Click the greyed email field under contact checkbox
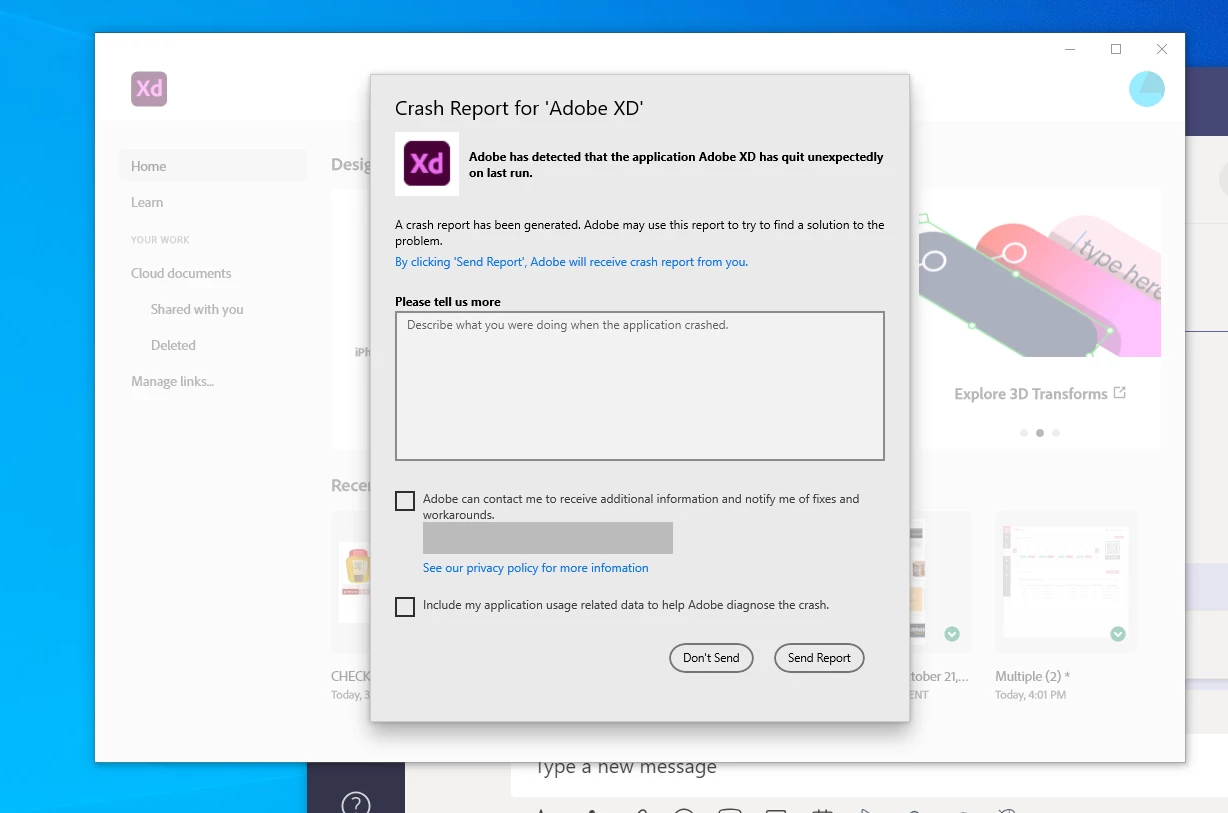The width and height of the screenshot is (1228, 813). click(x=548, y=537)
